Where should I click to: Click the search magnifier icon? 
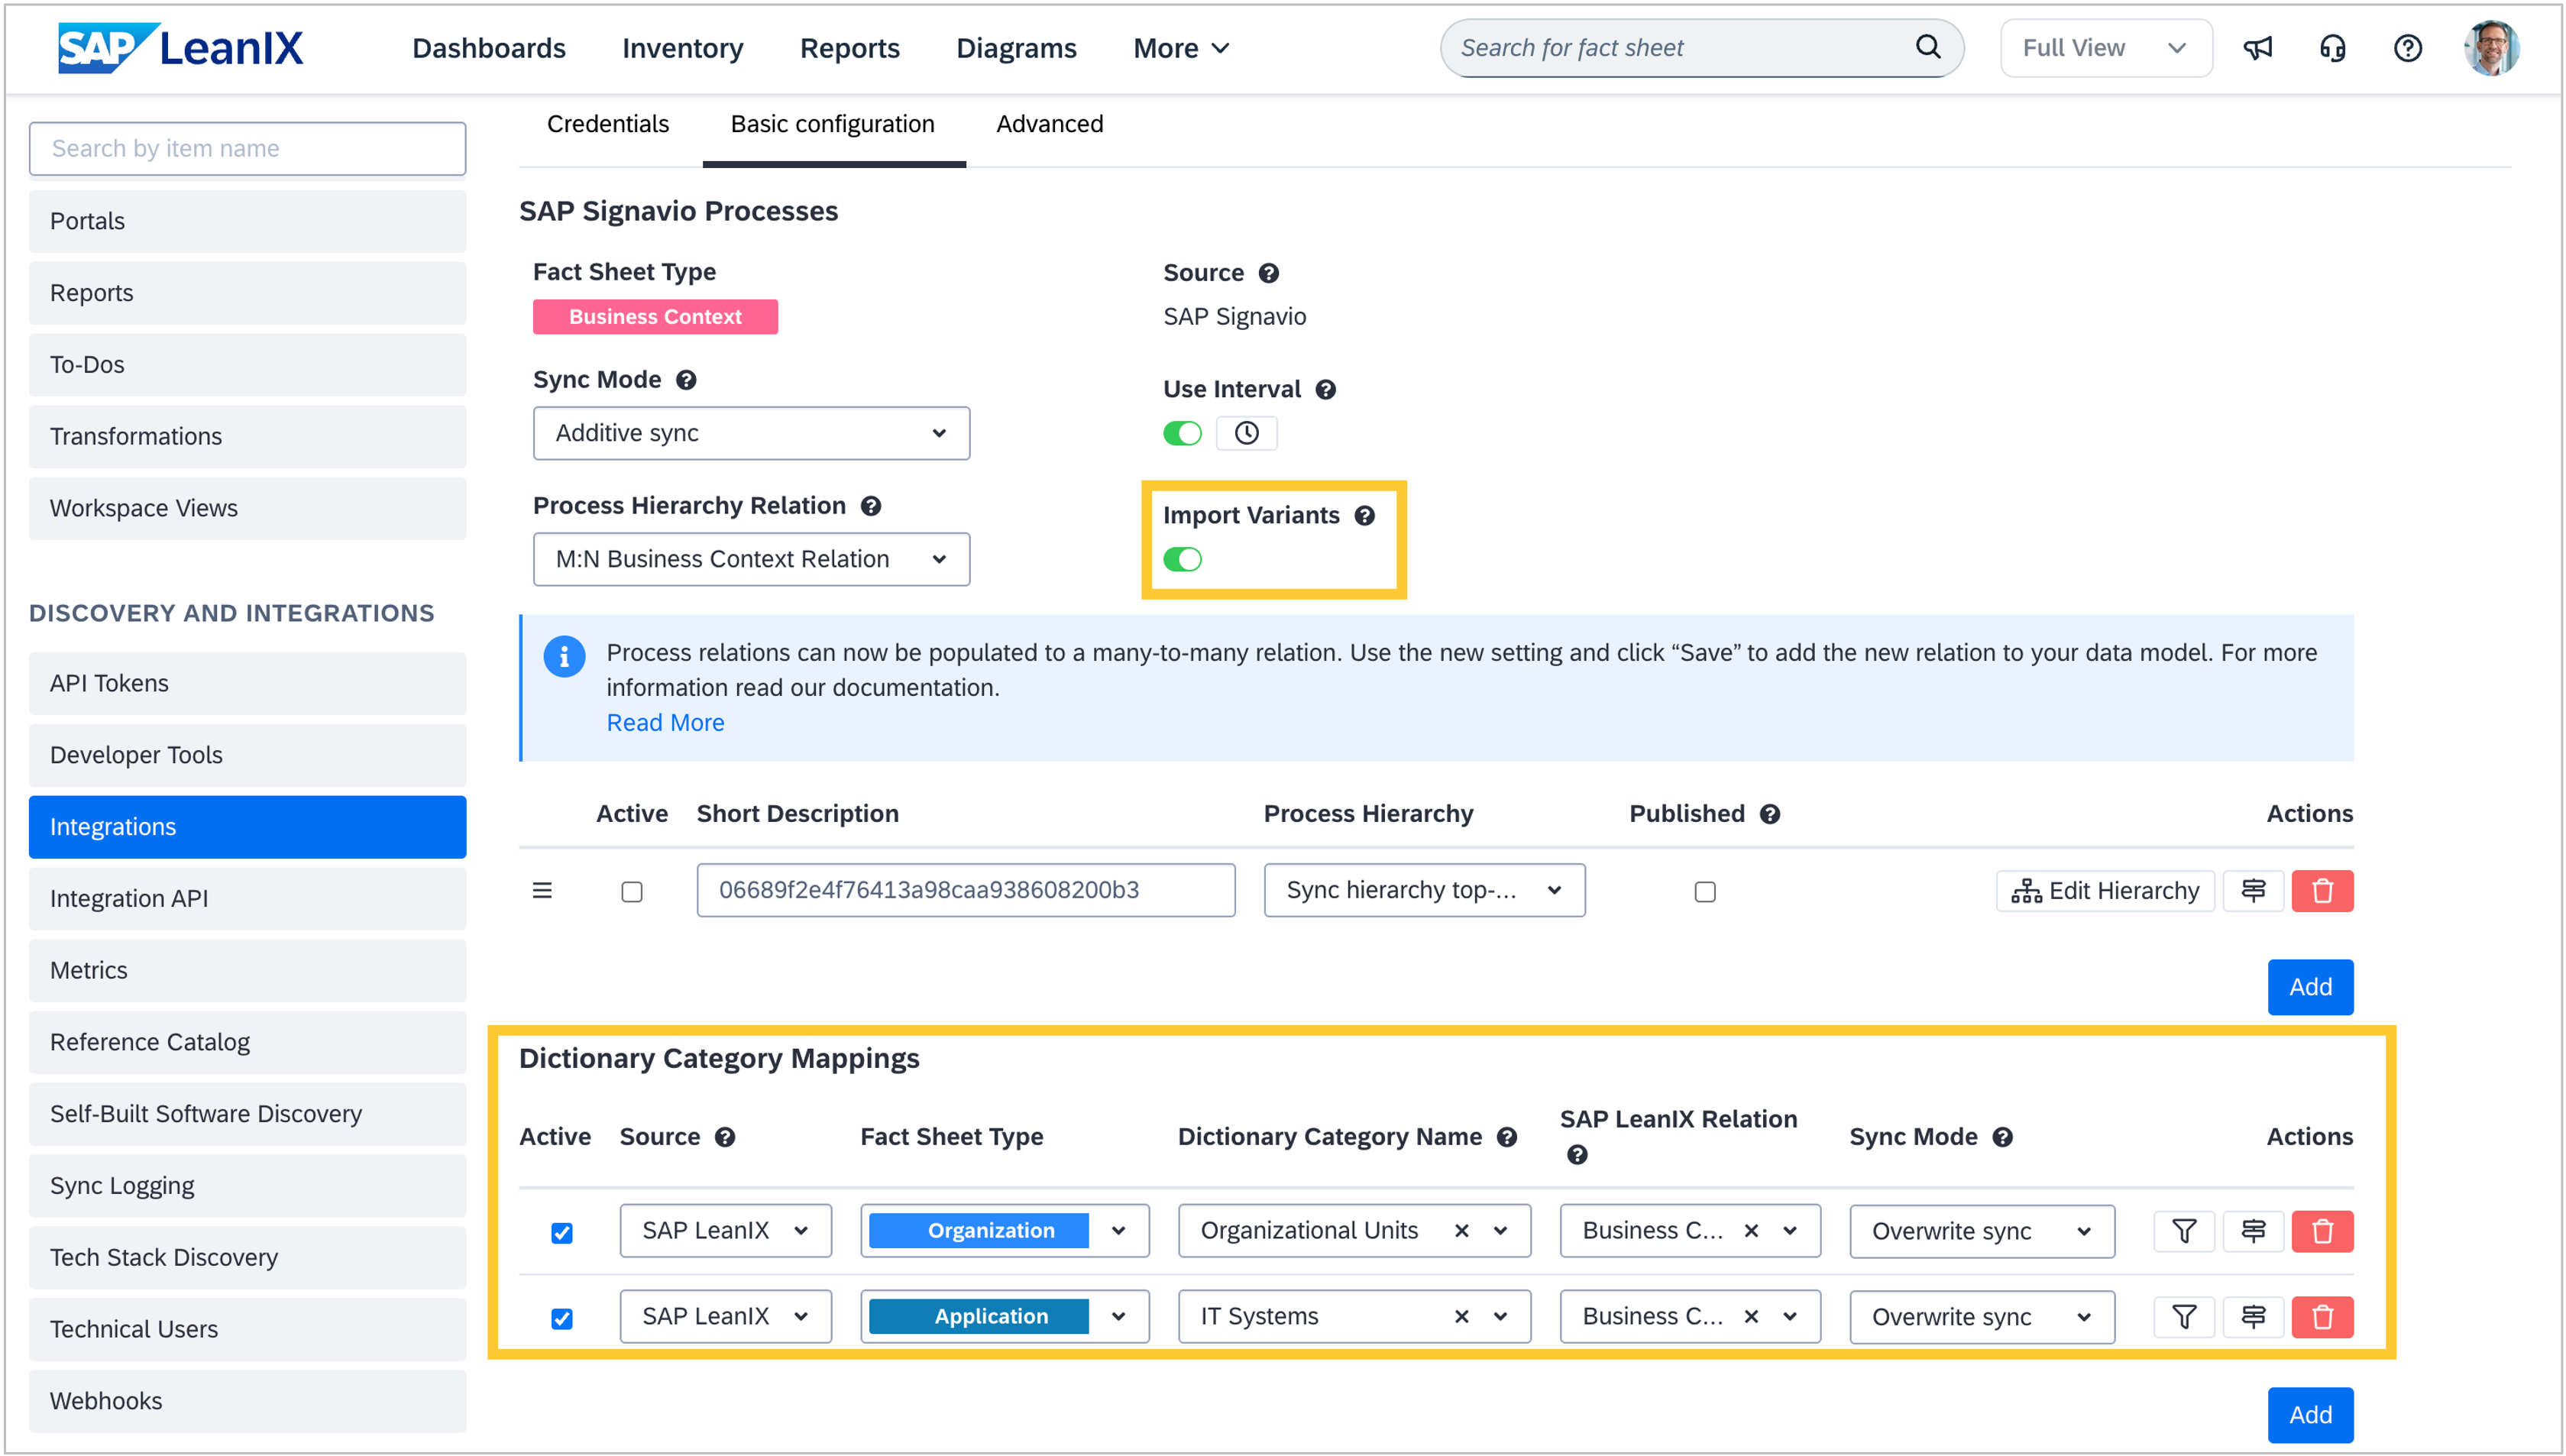1927,47
